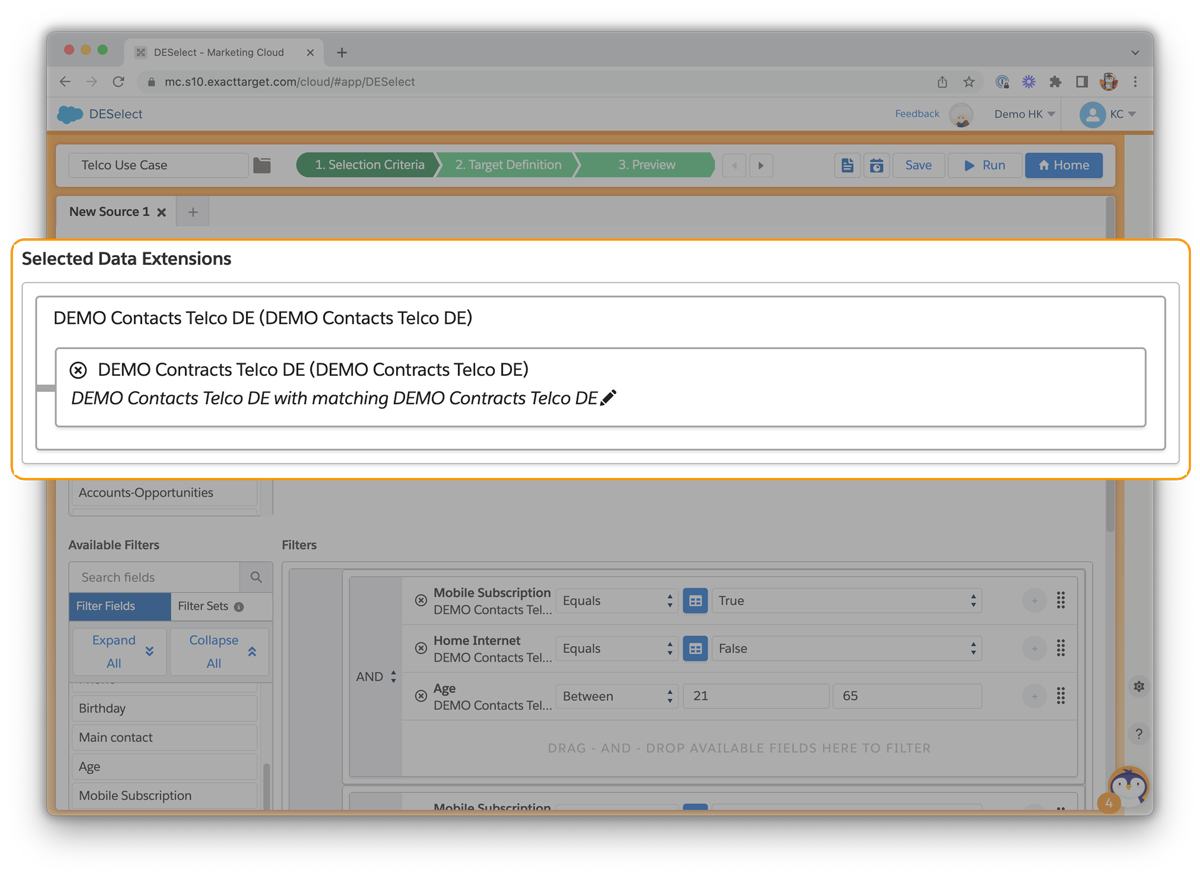Screen dimensions: 1200x877
Task: Add a new source tab with plus
Action: (x=193, y=212)
